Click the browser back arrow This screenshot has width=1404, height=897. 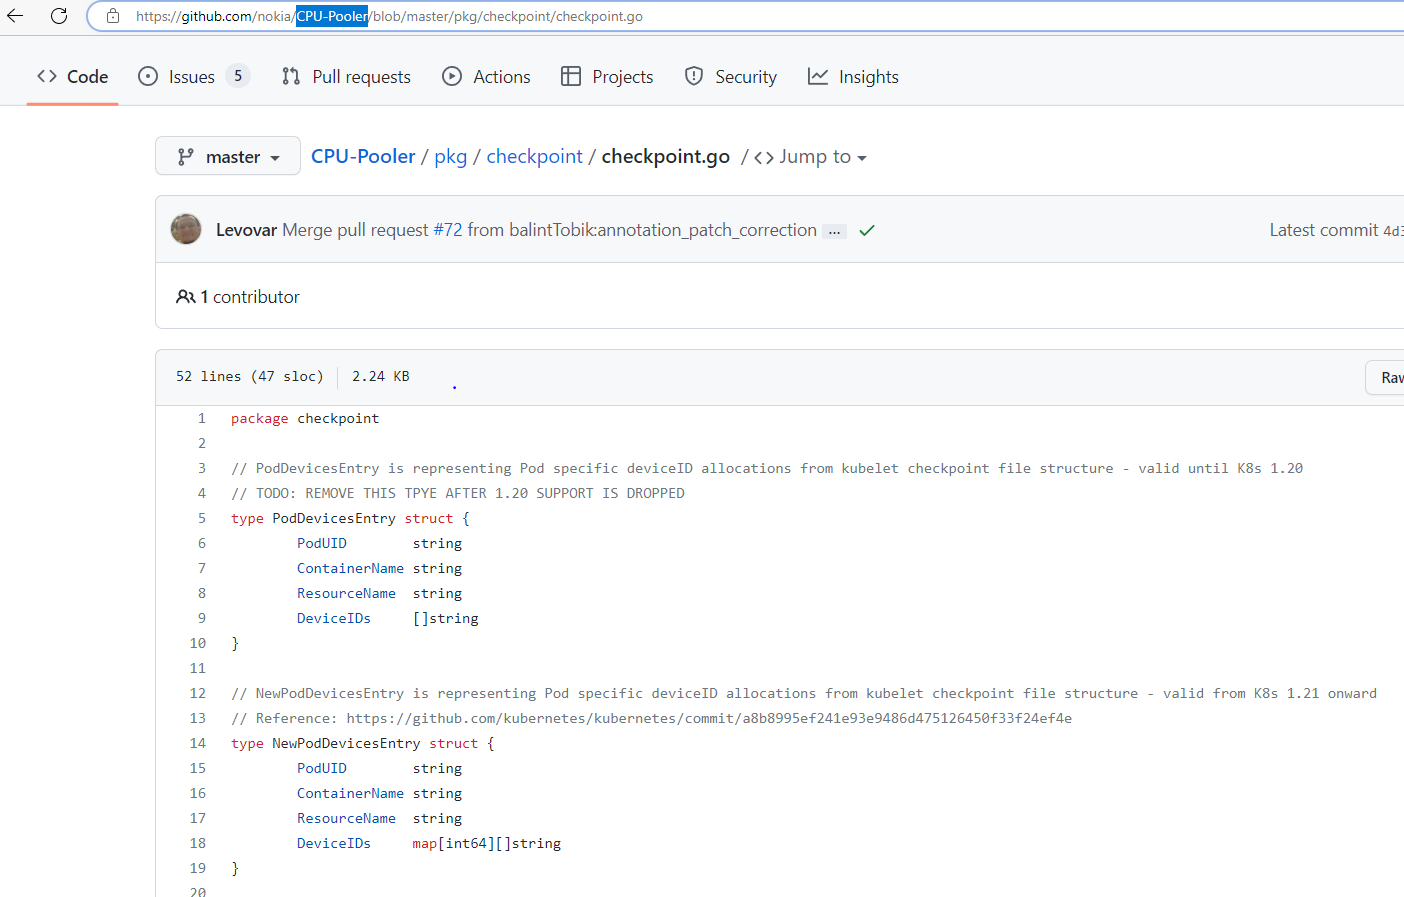click(13, 15)
